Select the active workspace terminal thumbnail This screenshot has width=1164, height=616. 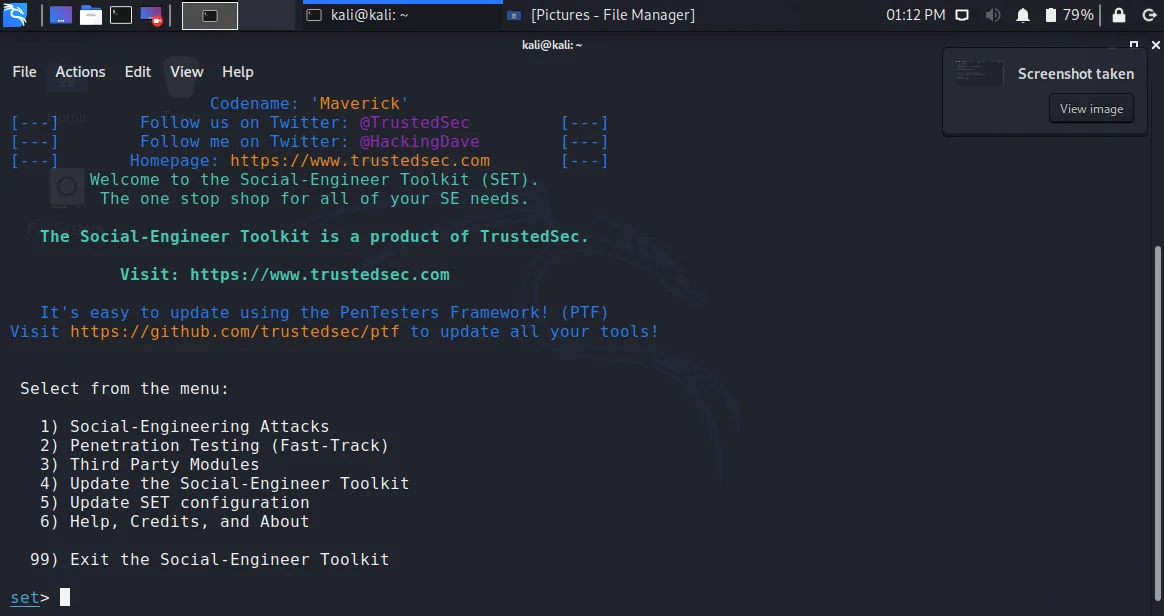pyautogui.click(x=210, y=16)
